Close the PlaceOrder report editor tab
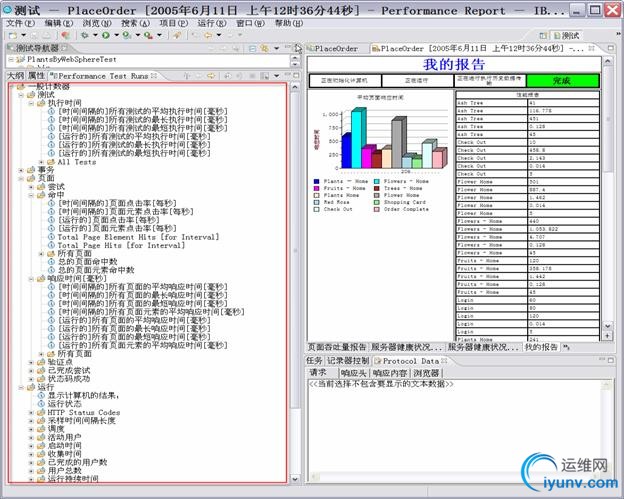This screenshot has width=624, height=499. click(591, 48)
